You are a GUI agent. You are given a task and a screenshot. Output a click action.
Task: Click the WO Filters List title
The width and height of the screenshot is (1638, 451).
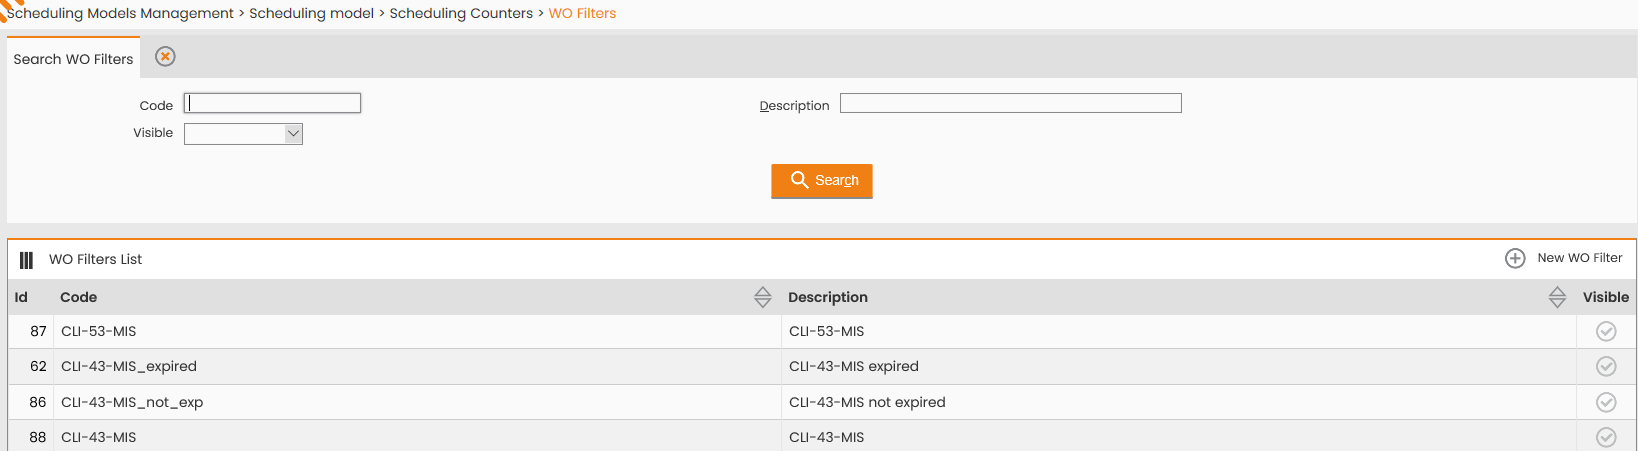point(96,259)
